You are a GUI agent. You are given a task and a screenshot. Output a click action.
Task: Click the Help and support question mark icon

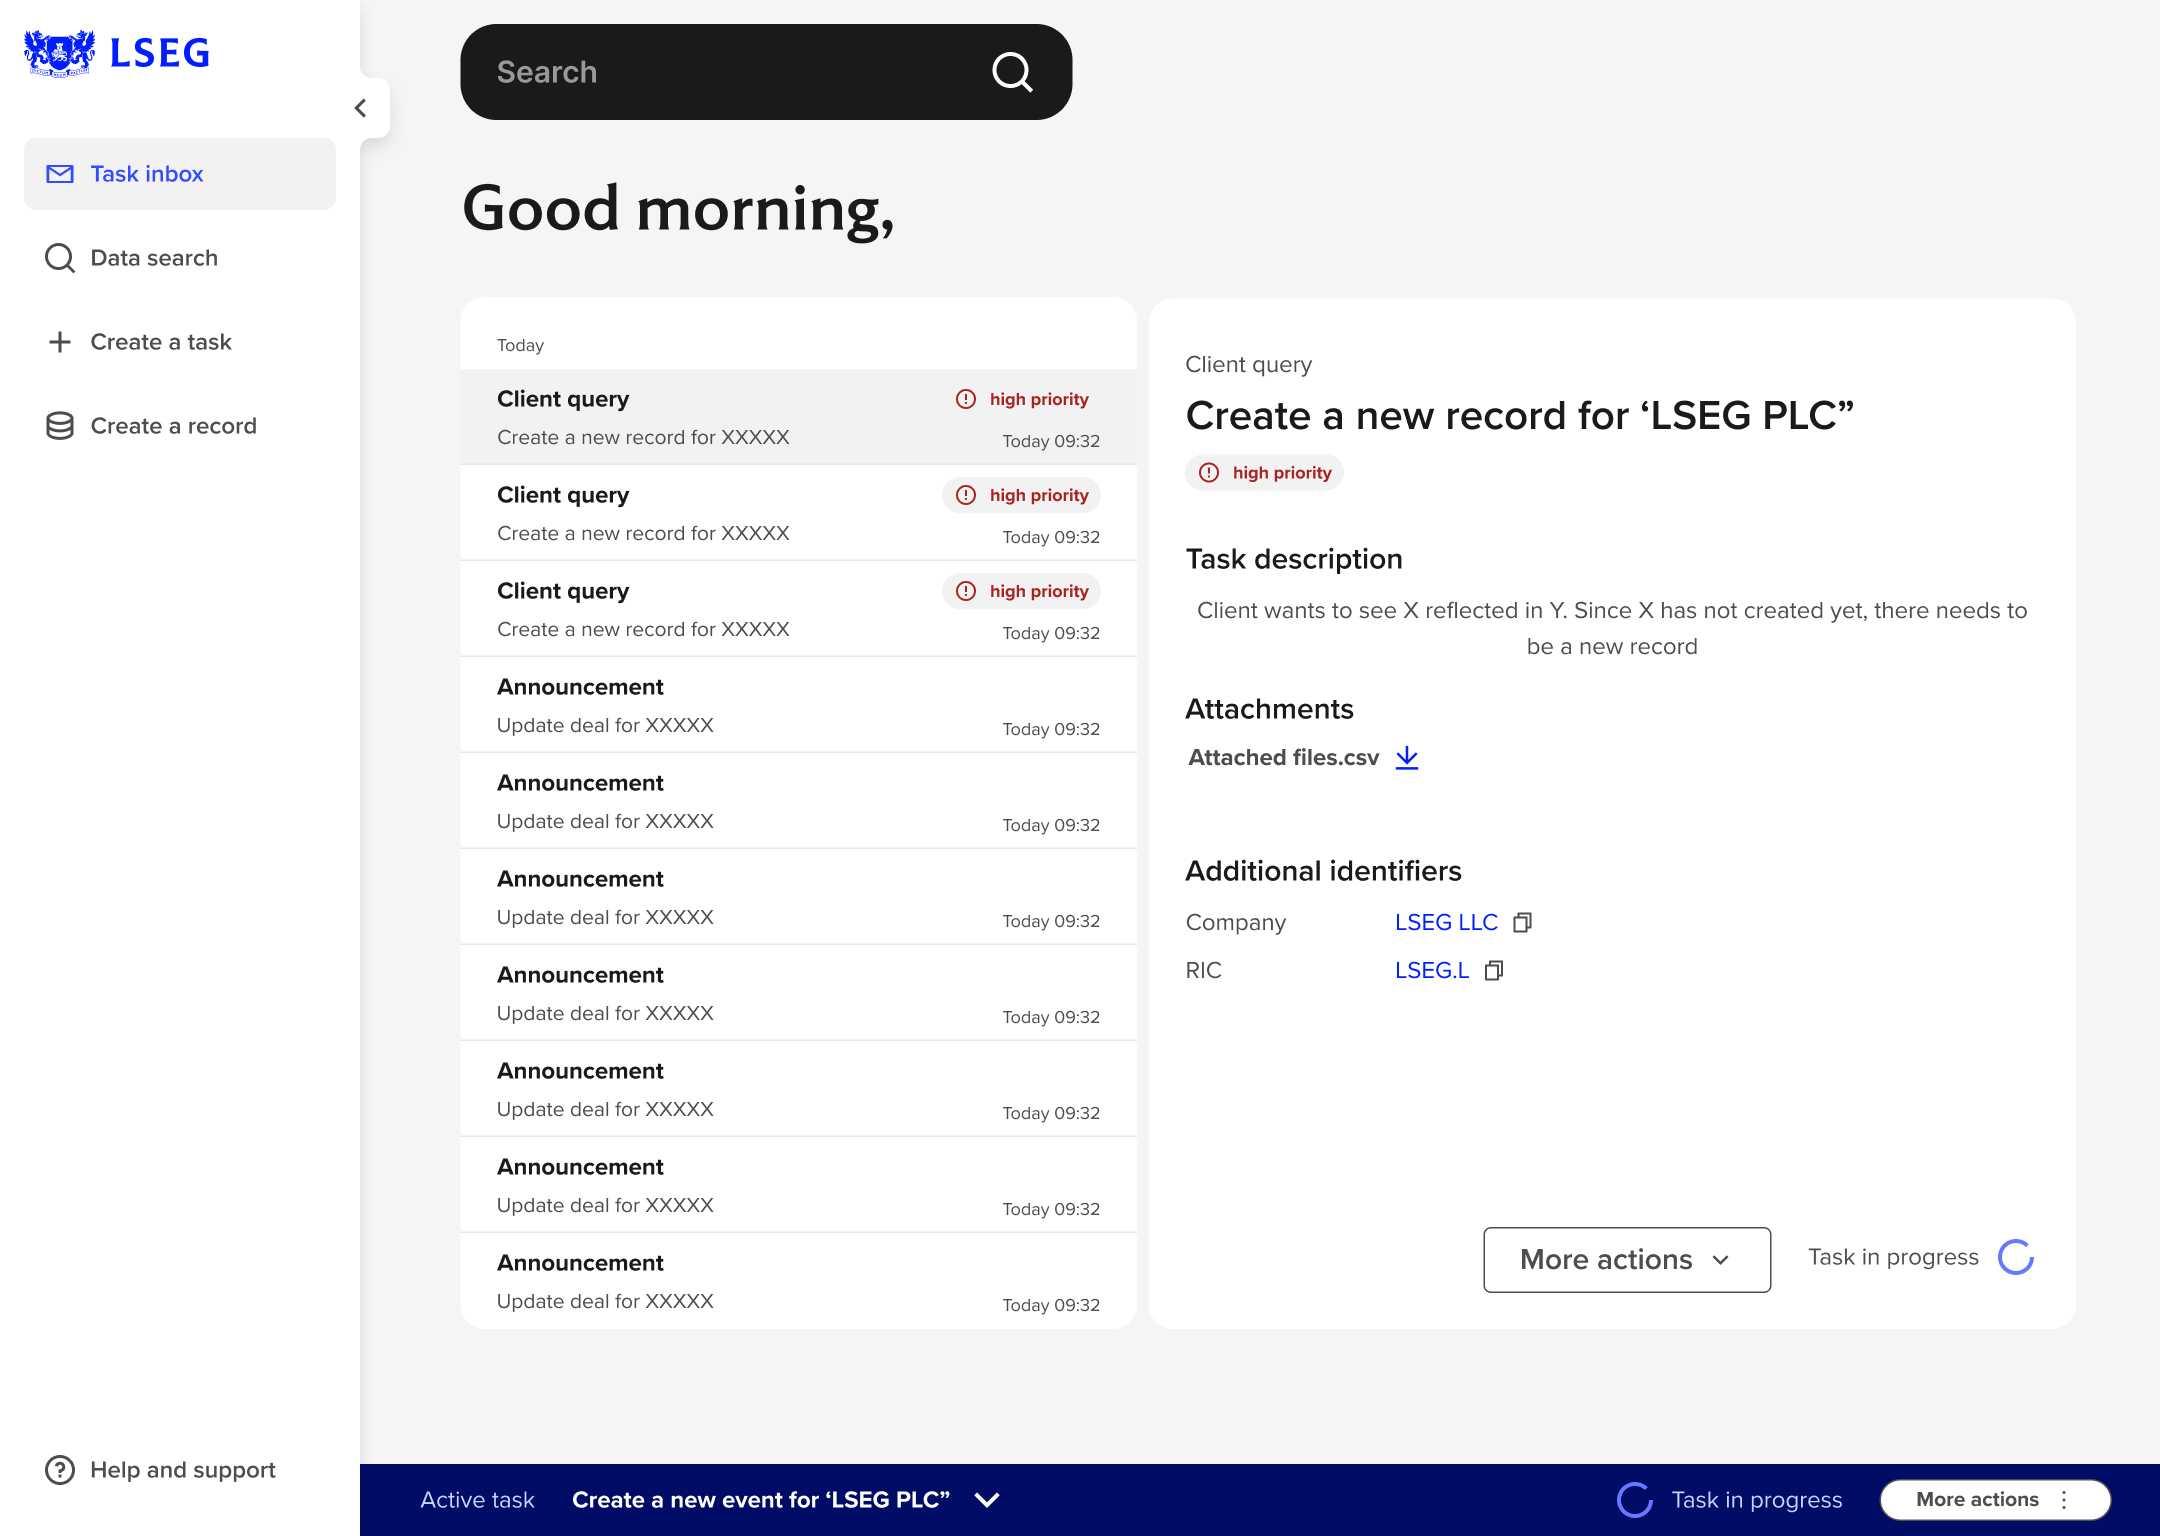click(x=59, y=1469)
